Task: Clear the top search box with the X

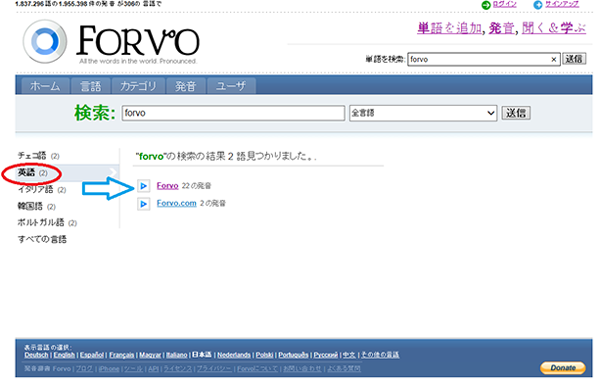Action: (x=553, y=59)
